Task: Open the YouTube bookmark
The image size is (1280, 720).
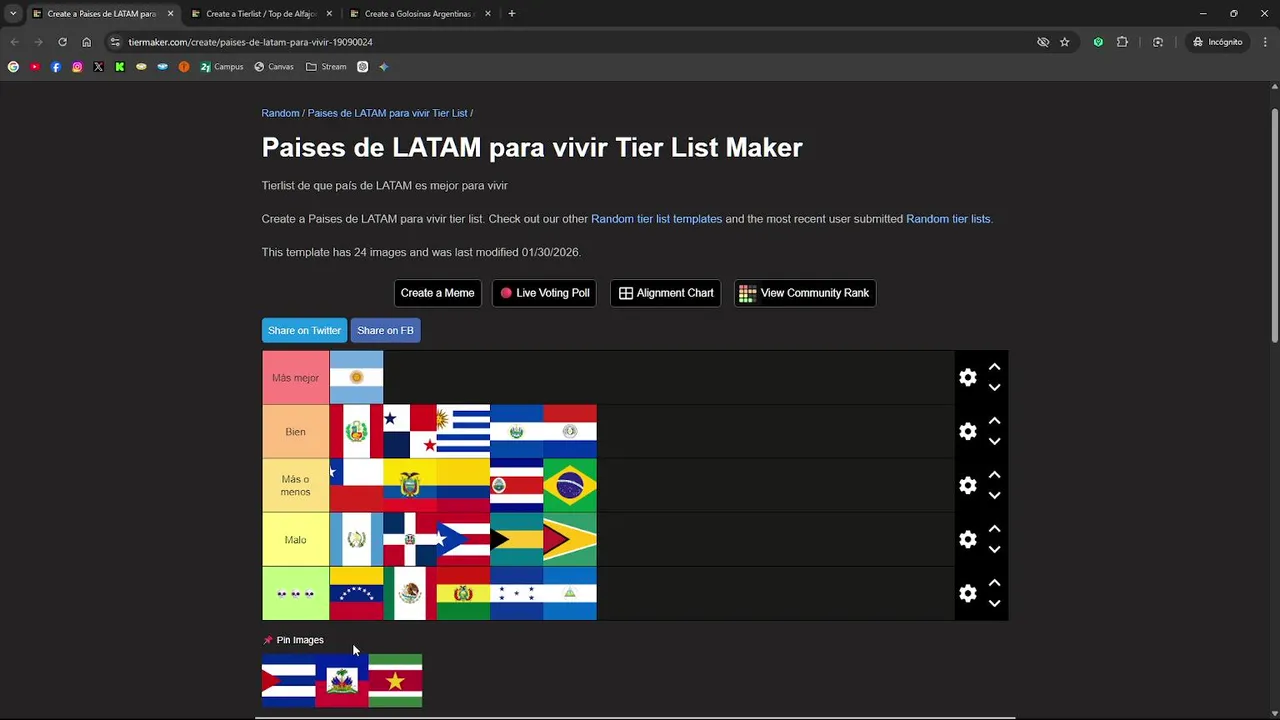Action: click(x=35, y=67)
